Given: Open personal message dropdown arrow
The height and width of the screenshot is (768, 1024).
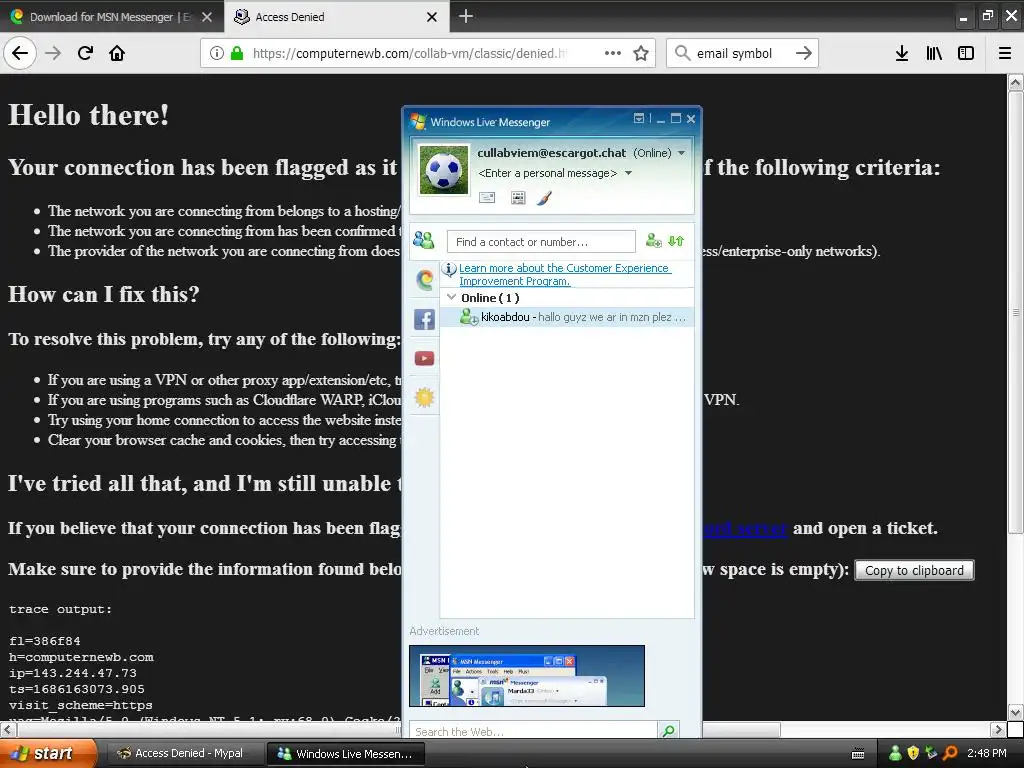Looking at the screenshot, I should click(628, 173).
